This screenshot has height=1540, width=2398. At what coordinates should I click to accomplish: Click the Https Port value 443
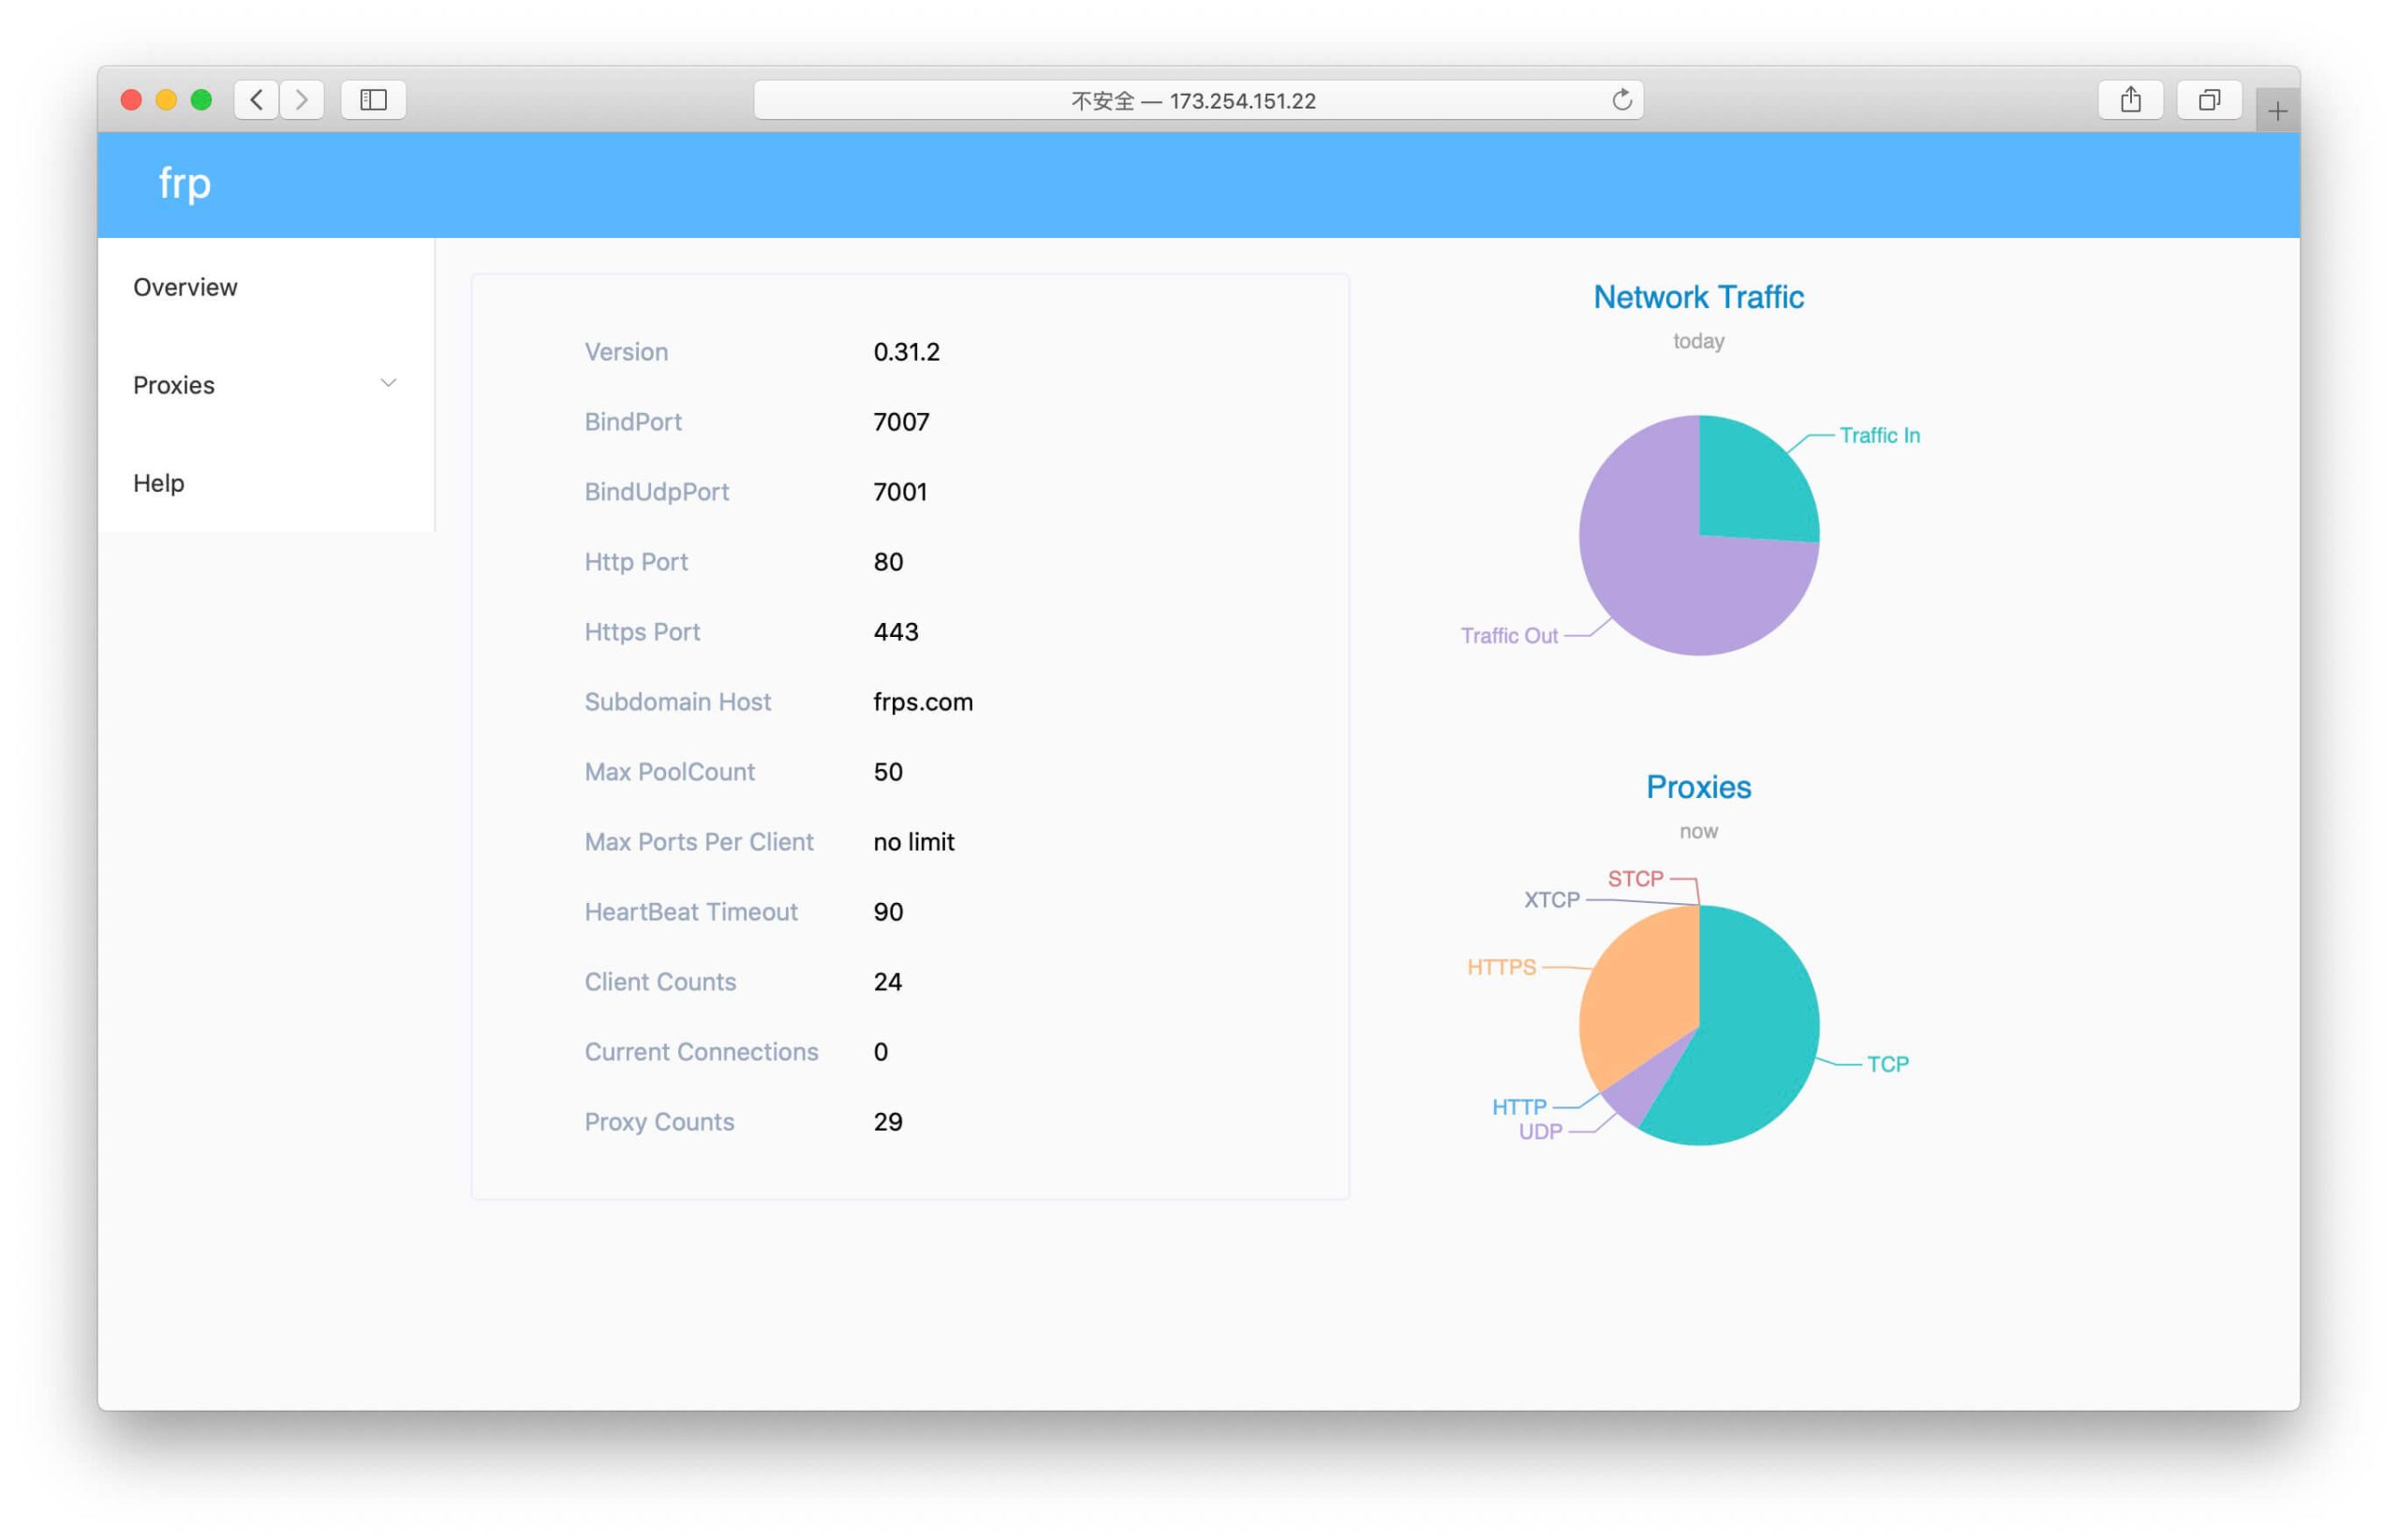tap(896, 632)
